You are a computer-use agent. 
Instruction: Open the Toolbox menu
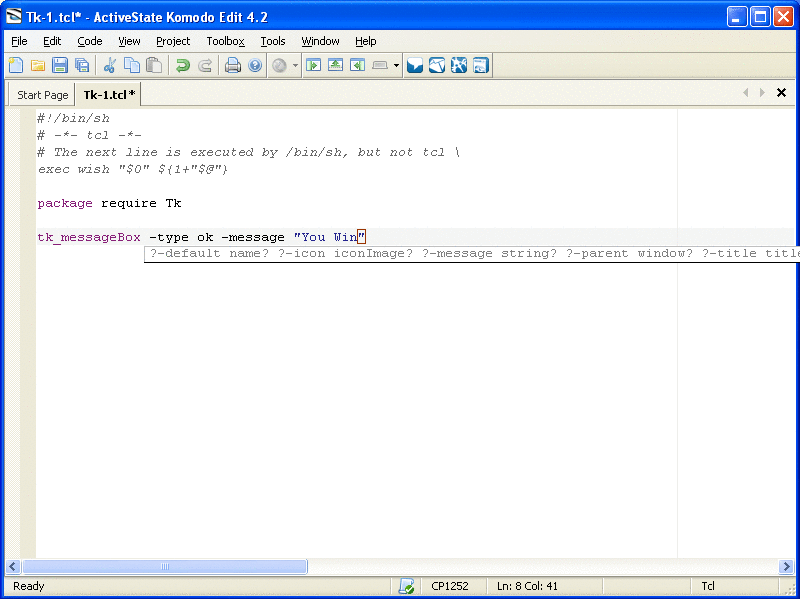pyautogui.click(x=225, y=41)
